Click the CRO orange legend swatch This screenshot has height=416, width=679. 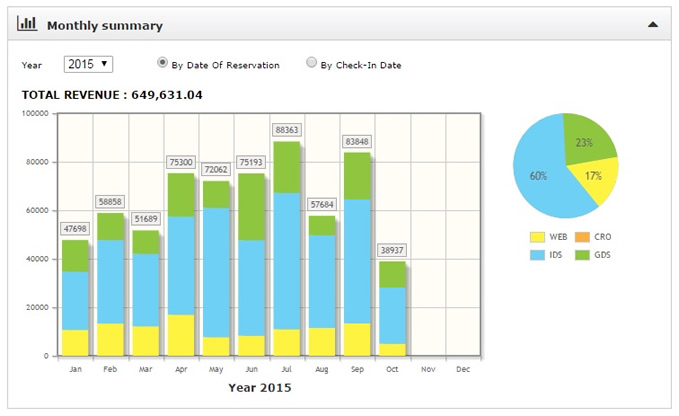coord(582,237)
